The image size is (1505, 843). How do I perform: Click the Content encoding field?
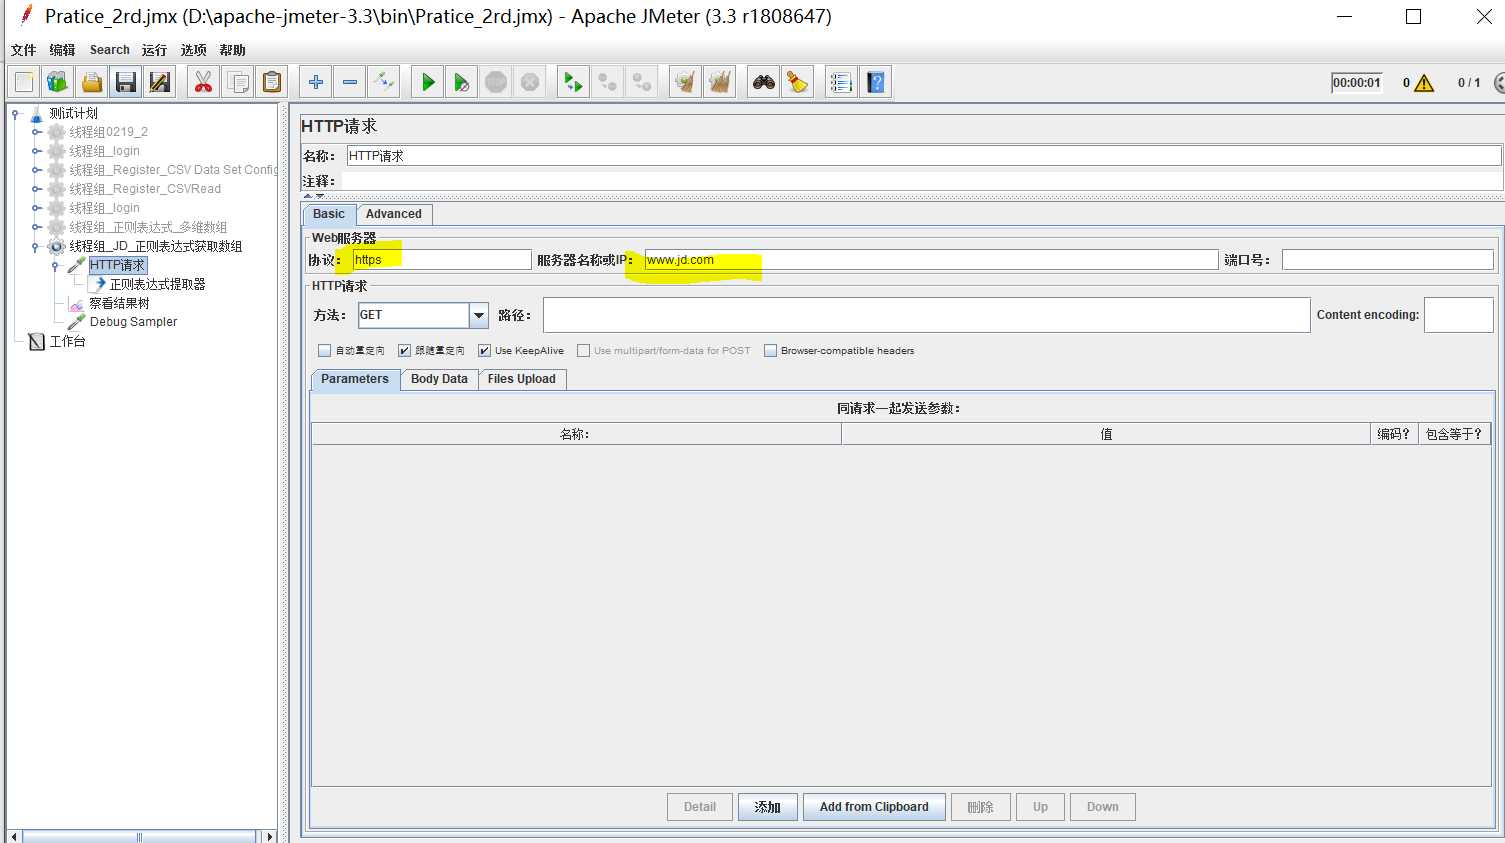[x=1458, y=315]
